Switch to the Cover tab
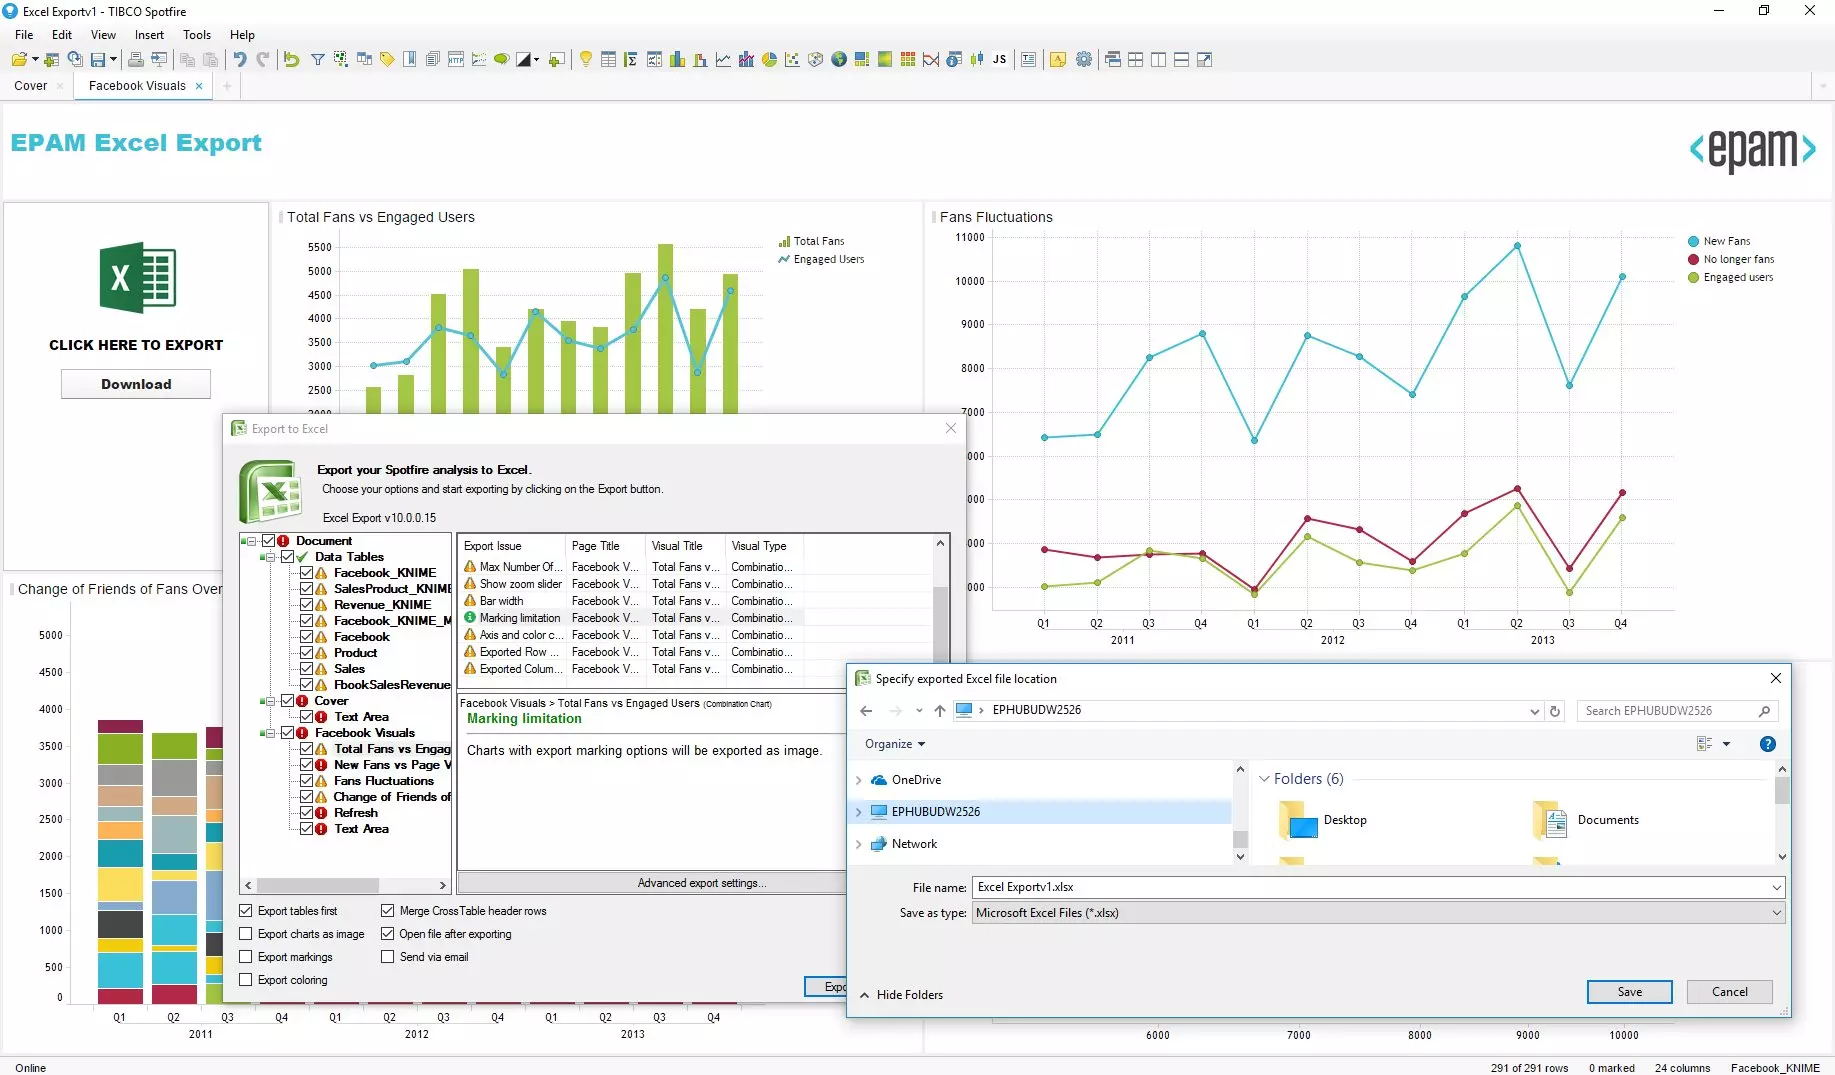The image size is (1835, 1075). (x=31, y=86)
